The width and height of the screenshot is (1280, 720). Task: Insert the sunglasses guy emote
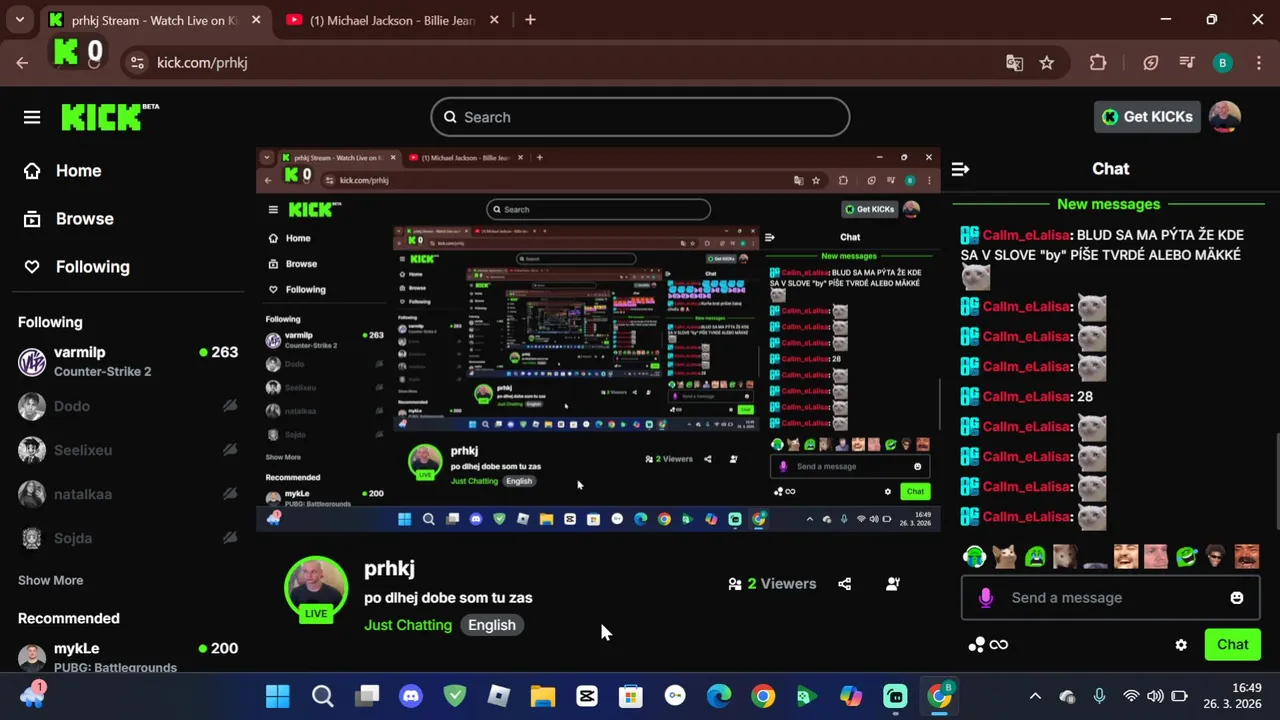(1216, 556)
